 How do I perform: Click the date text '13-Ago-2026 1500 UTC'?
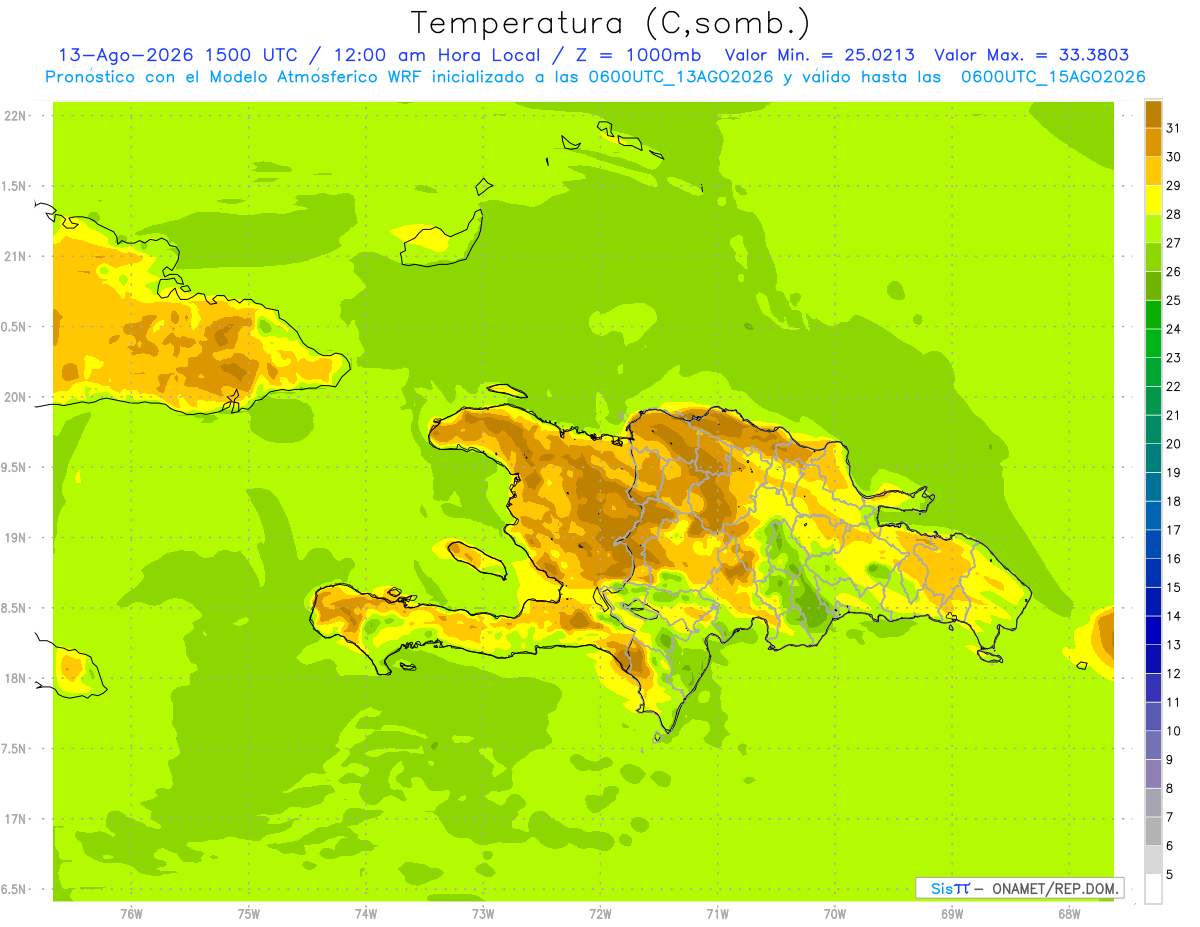point(176,55)
